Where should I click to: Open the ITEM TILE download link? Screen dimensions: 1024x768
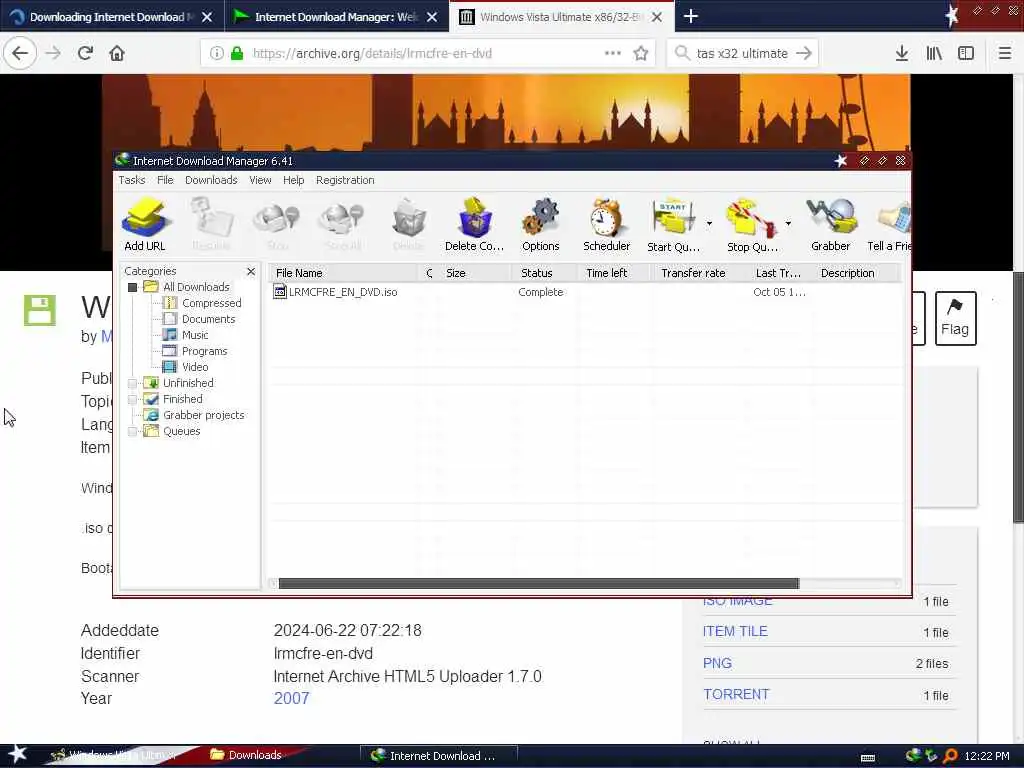click(x=735, y=631)
